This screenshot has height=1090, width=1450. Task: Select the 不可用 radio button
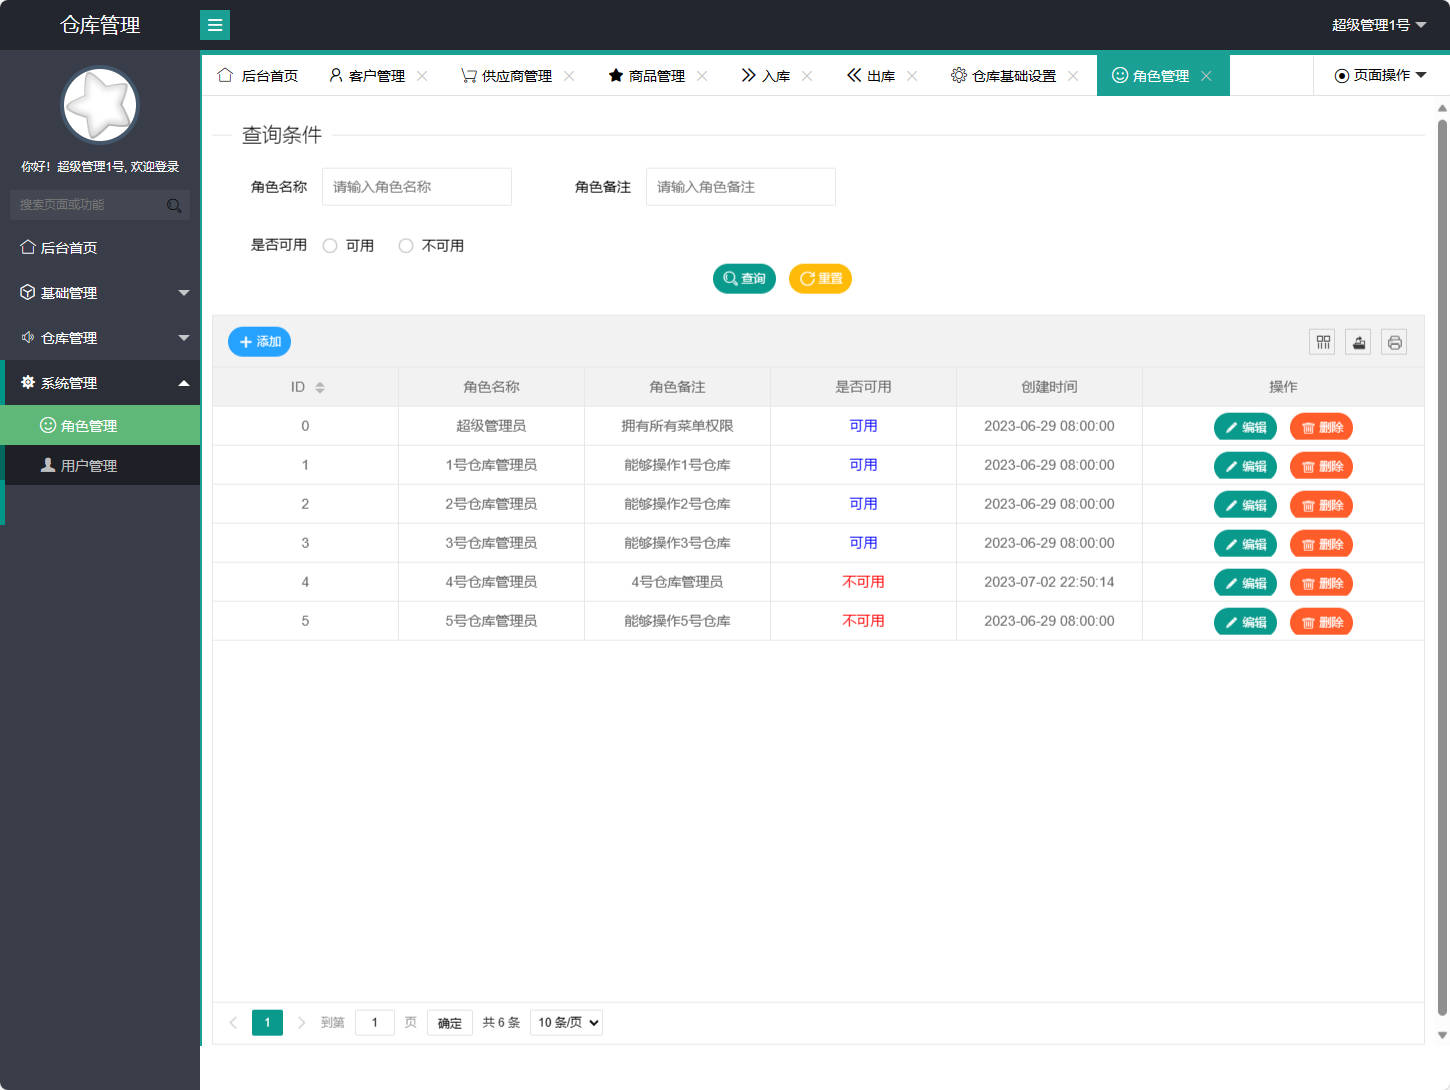[406, 245]
